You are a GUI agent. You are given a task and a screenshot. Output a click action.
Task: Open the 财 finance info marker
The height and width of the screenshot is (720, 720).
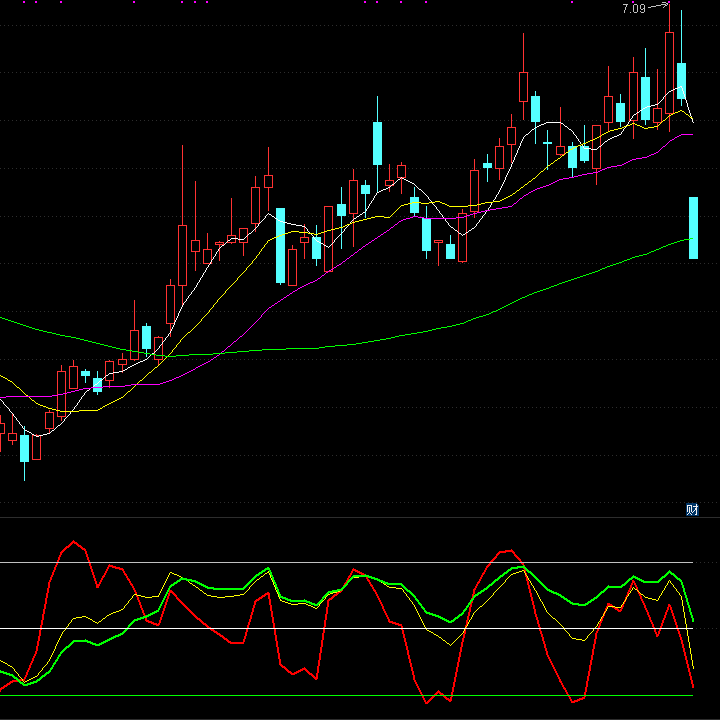coord(692,510)
